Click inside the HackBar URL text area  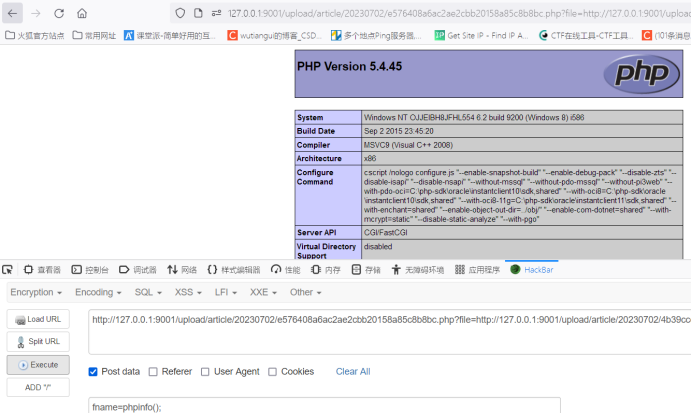click(390, 332)
